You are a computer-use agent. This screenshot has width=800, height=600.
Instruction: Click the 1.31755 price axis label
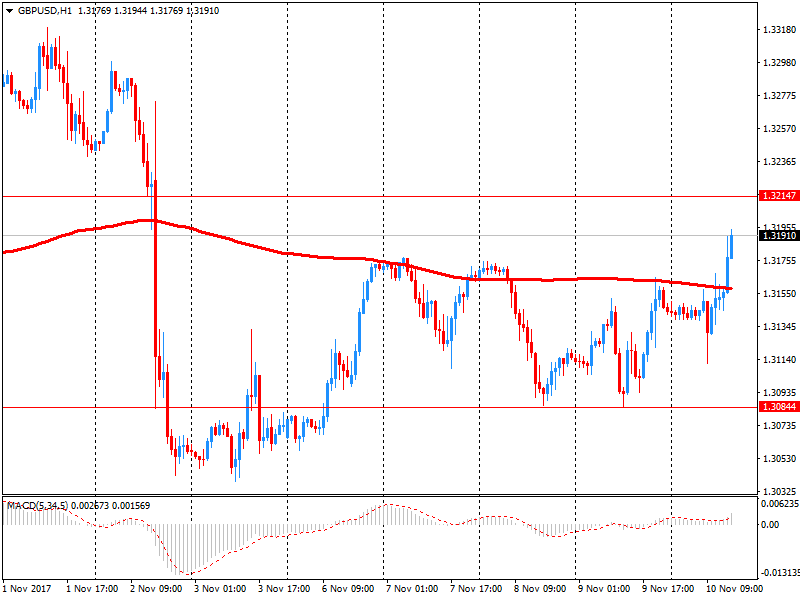(779, 261)
